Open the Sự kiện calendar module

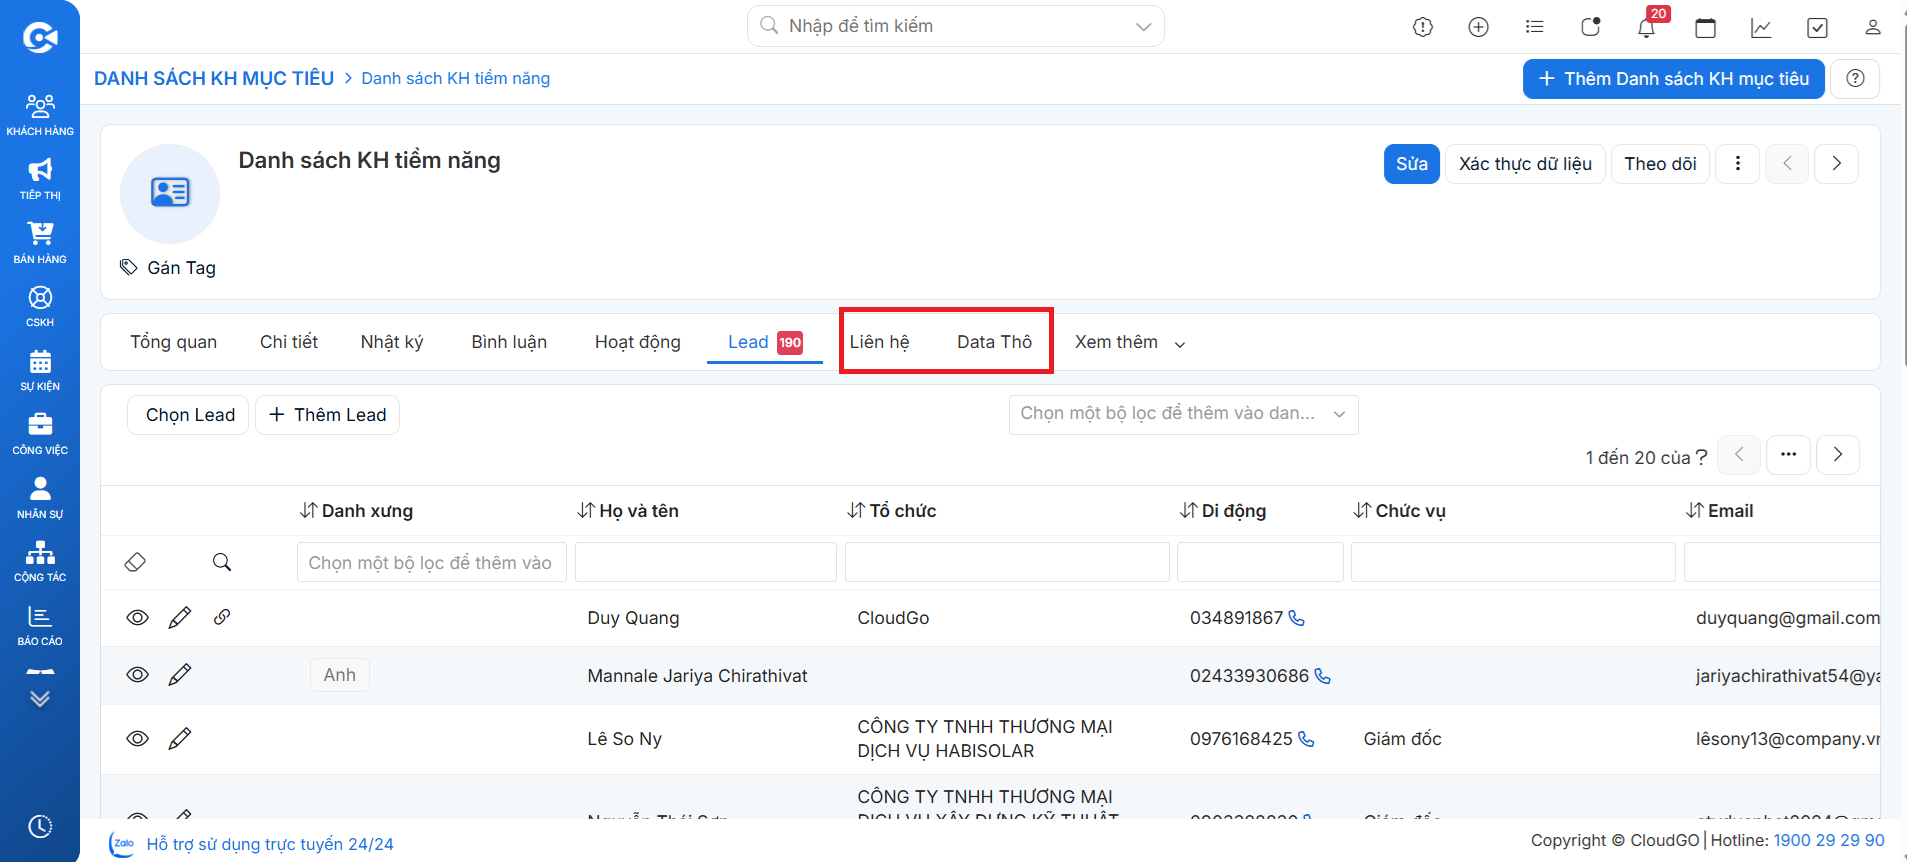(x=40, y=370)
